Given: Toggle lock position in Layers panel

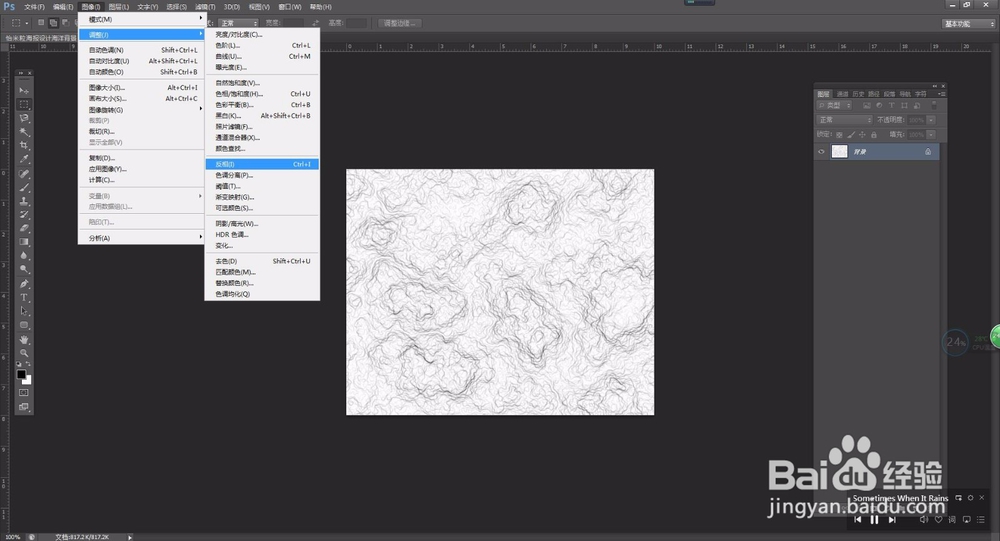Looking at the screenshot, I should 862,135.
